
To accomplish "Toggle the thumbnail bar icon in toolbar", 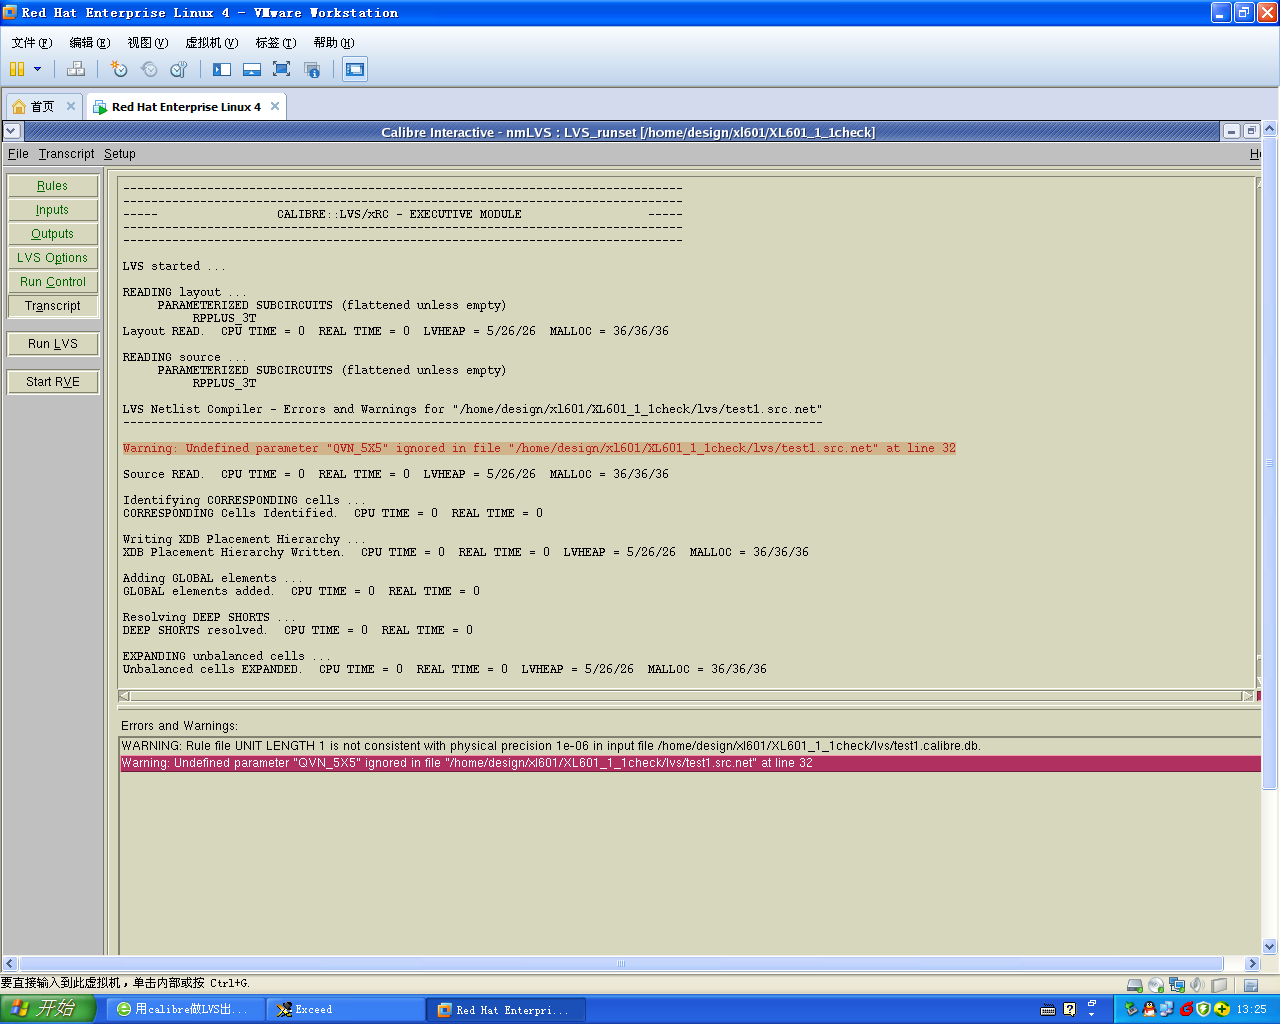I will tap(252, 69).
